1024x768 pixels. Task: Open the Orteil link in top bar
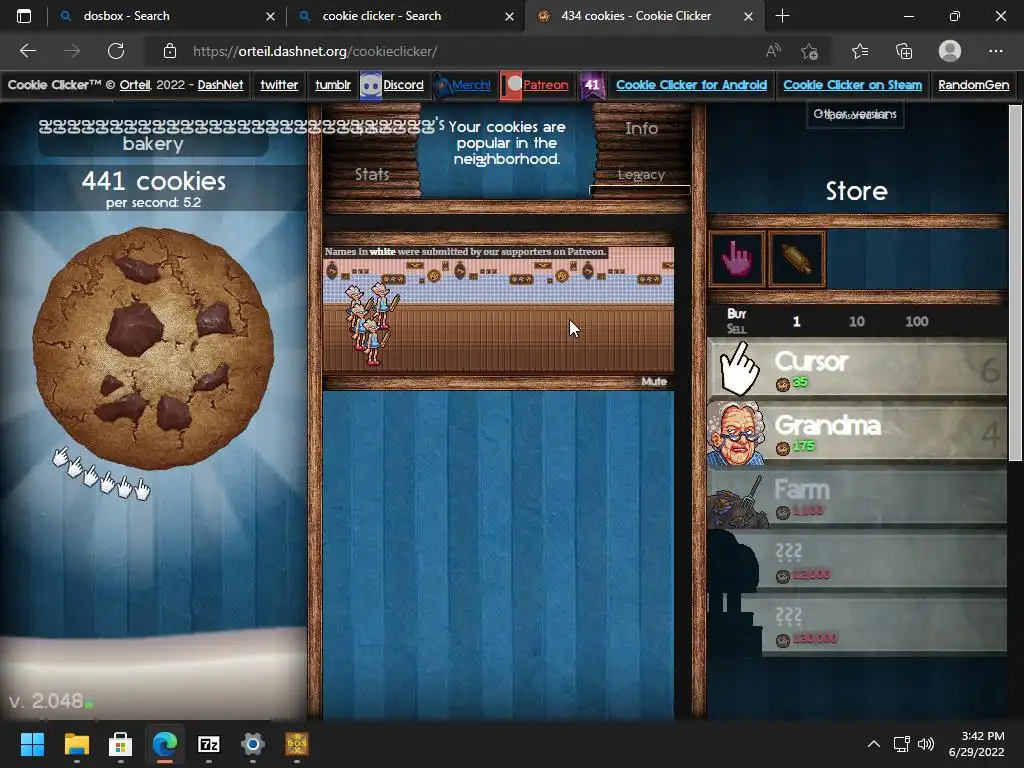135,85
